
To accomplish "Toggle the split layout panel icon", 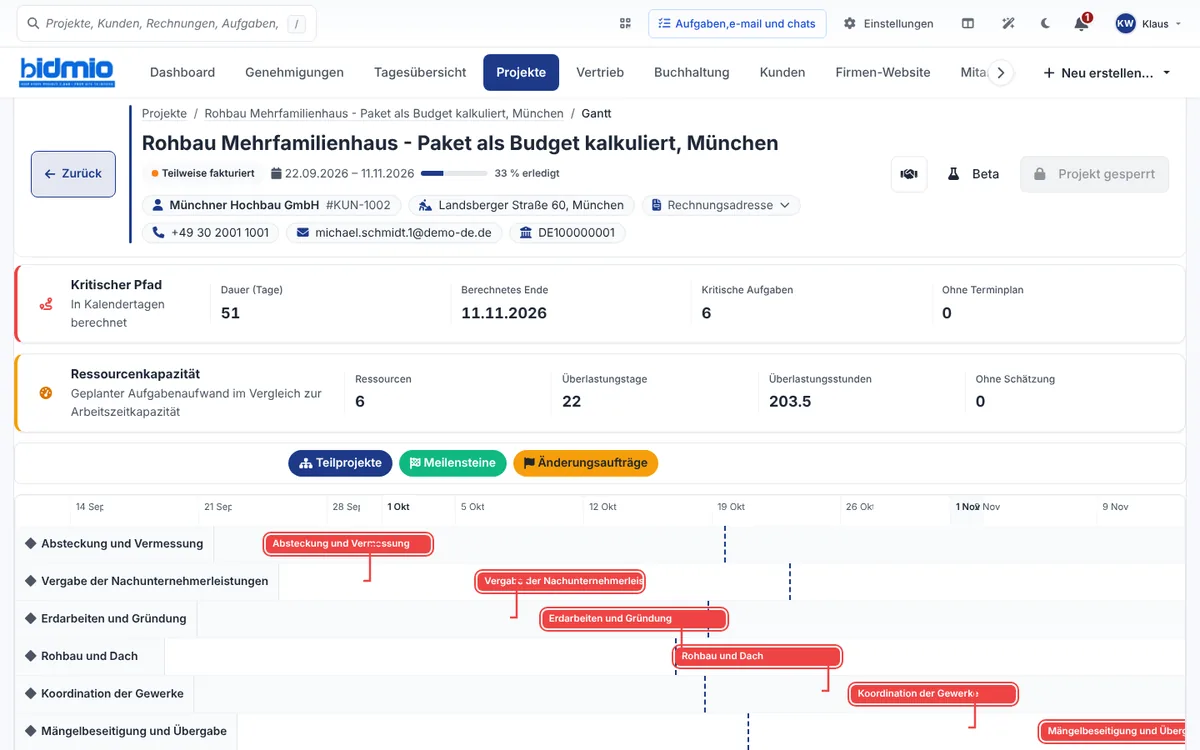I will pos(968,23).
